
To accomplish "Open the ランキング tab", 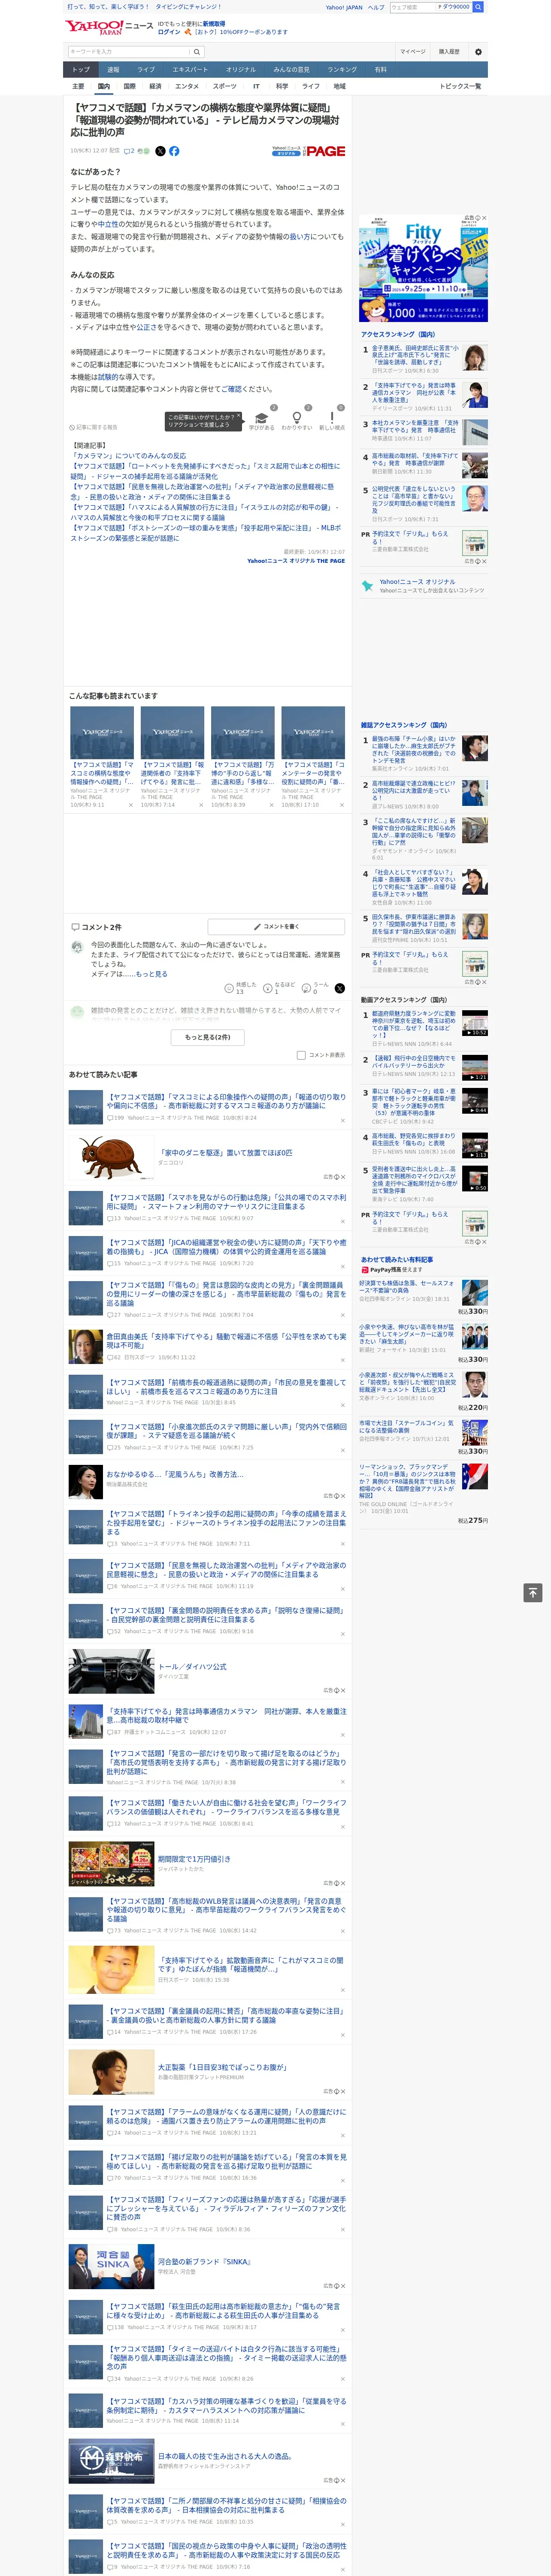I will (x=342, y=70).
